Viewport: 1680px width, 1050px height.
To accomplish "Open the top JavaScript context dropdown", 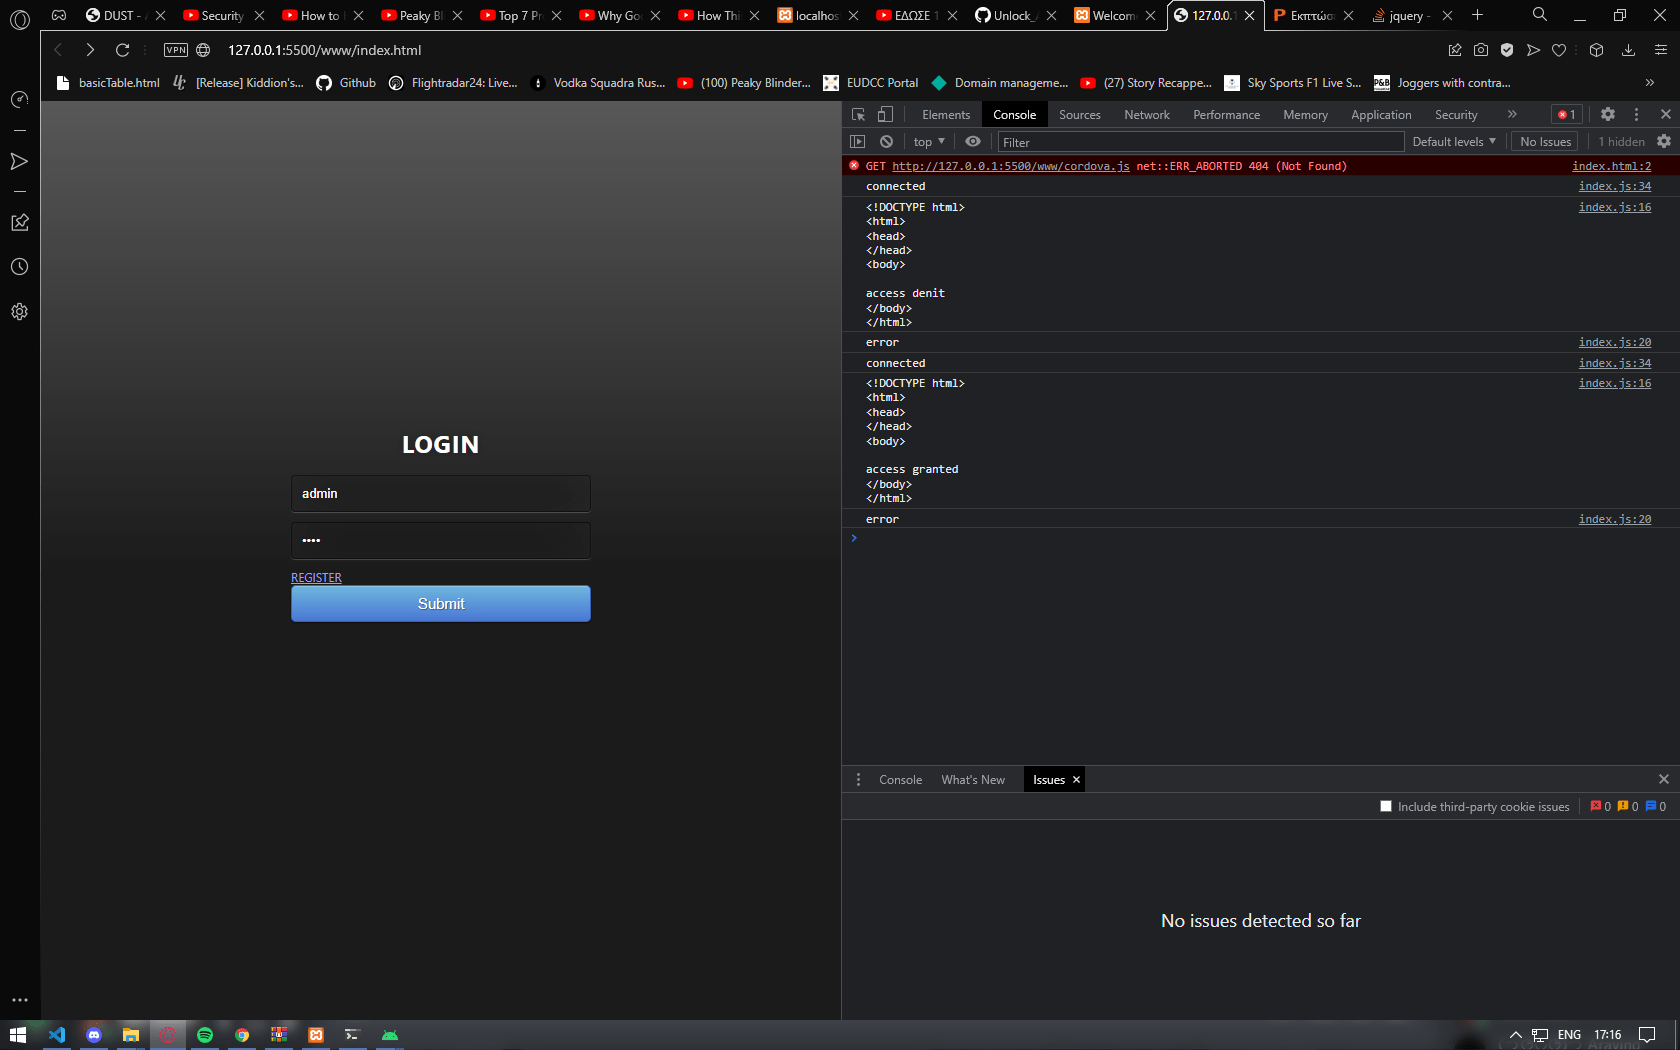I will coord(929,142).
